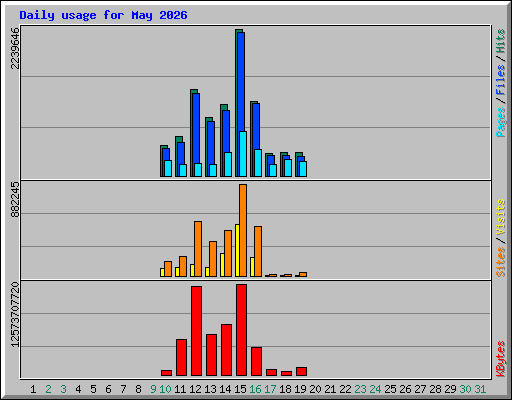Click day 10 on the x-axis

[x=165, y=389]
